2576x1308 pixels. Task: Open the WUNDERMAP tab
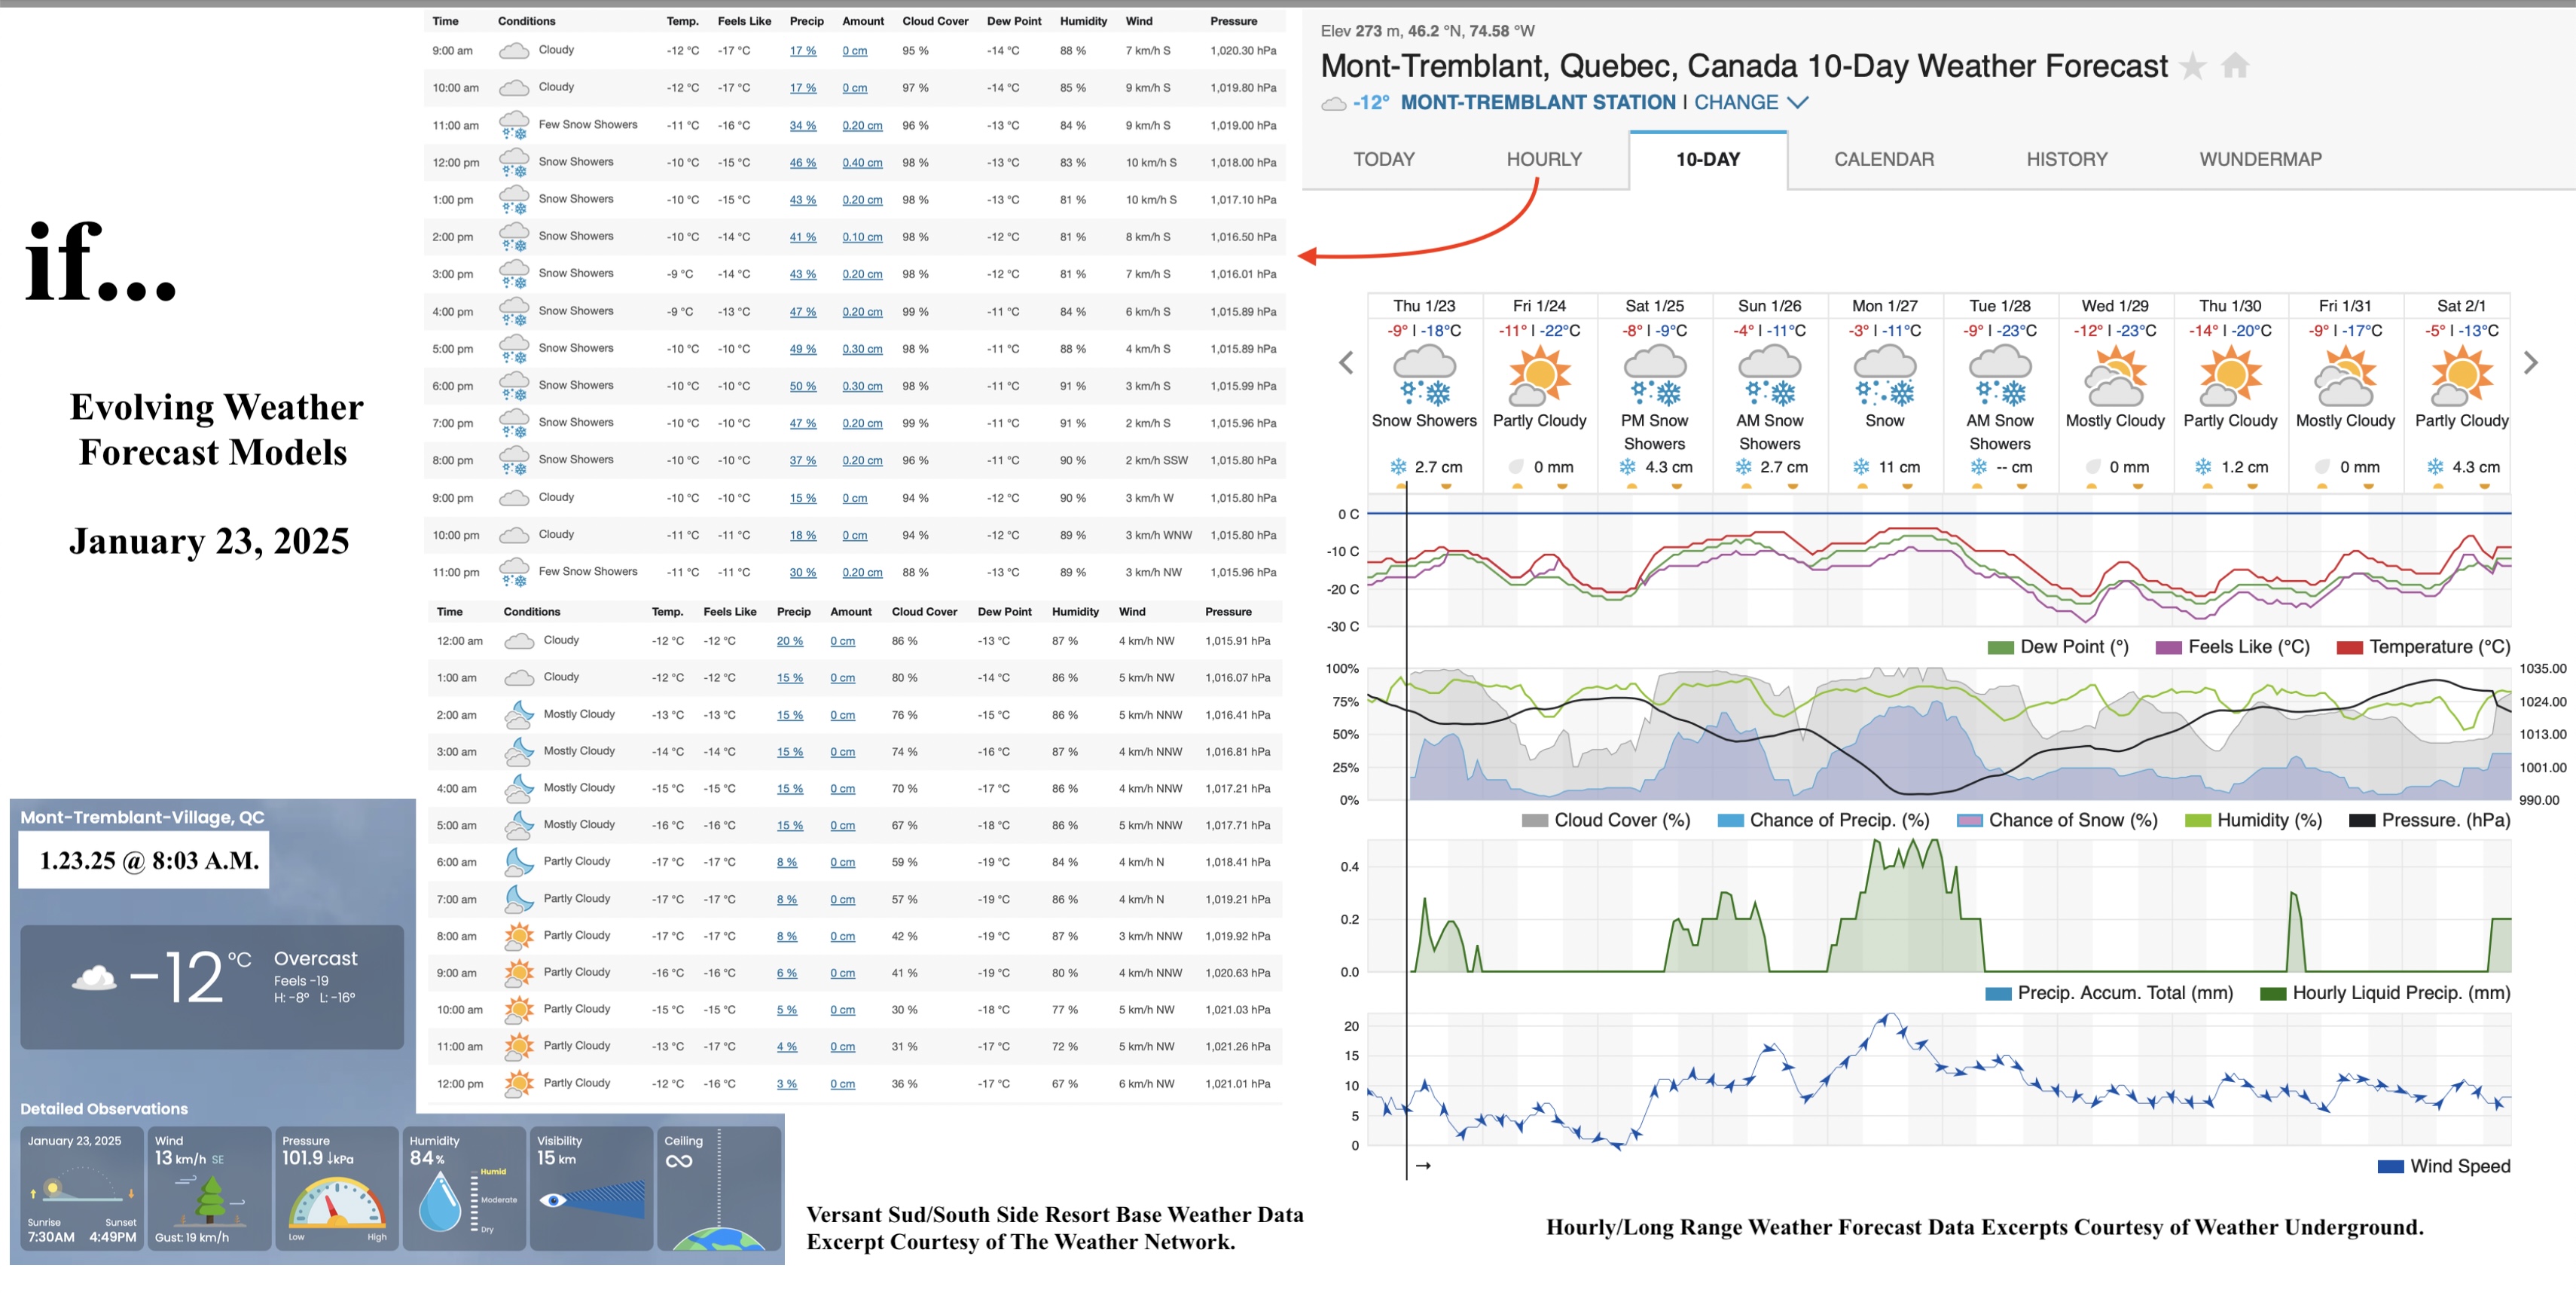tap(2260, 159)
